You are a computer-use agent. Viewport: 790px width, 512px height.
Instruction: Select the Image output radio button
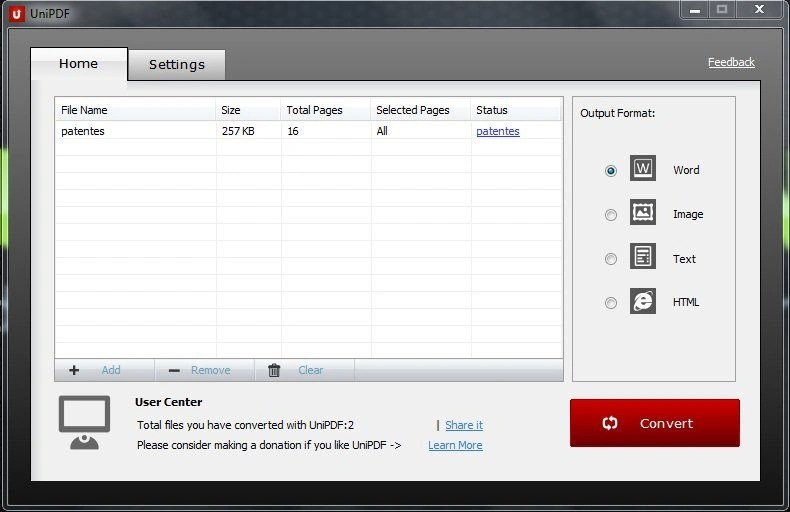coord(611,215)
